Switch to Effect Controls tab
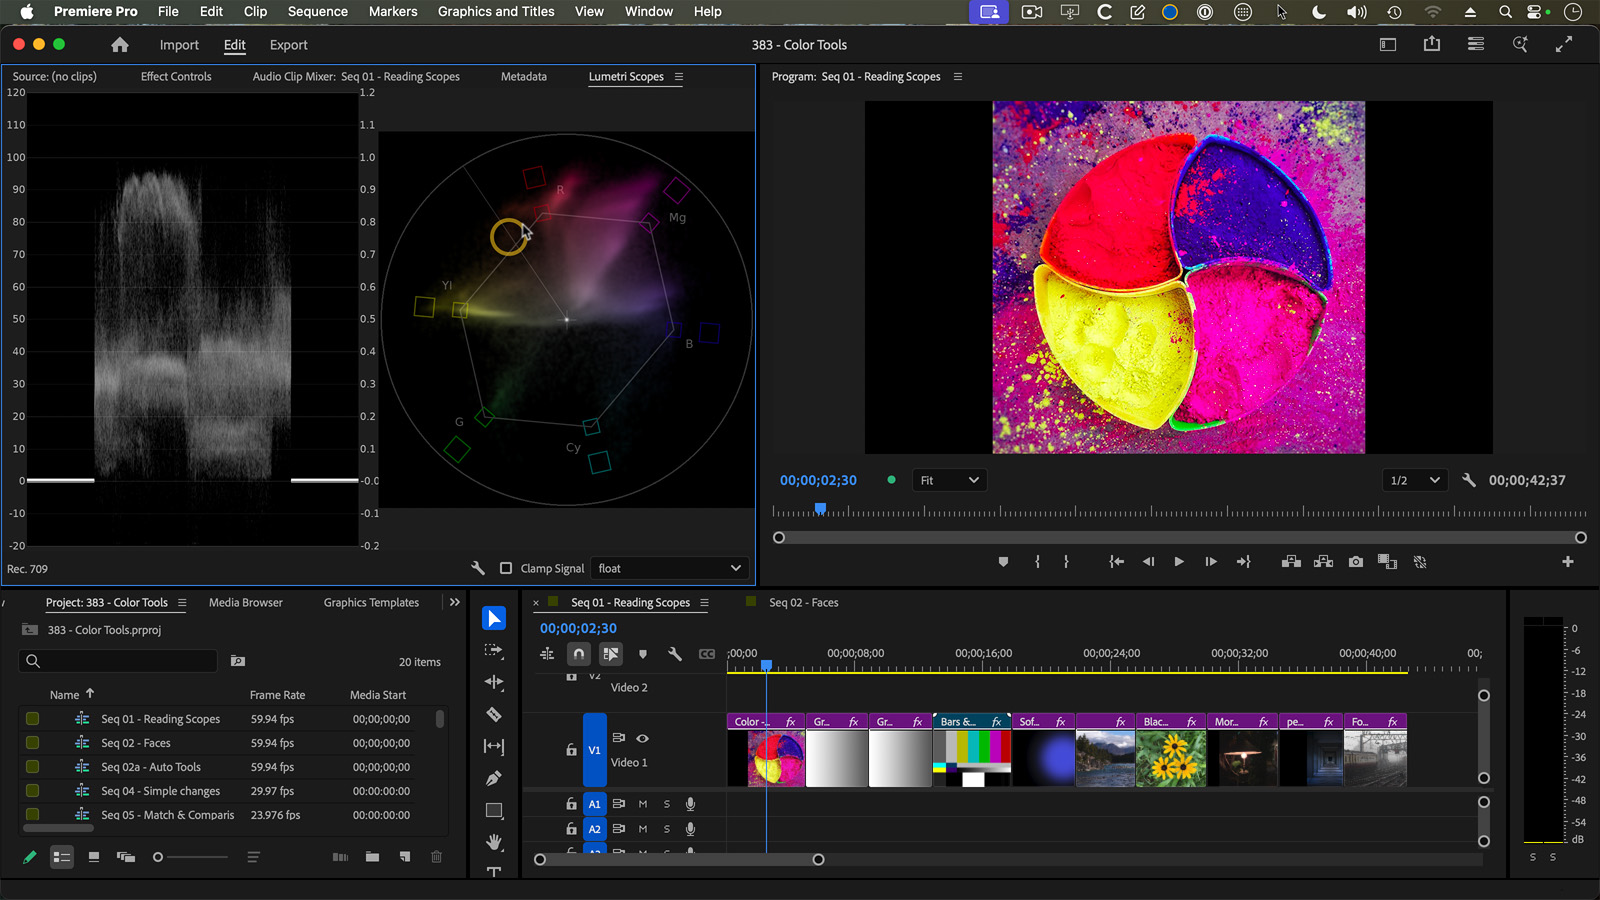1600x900 pixels. (176, 76)
